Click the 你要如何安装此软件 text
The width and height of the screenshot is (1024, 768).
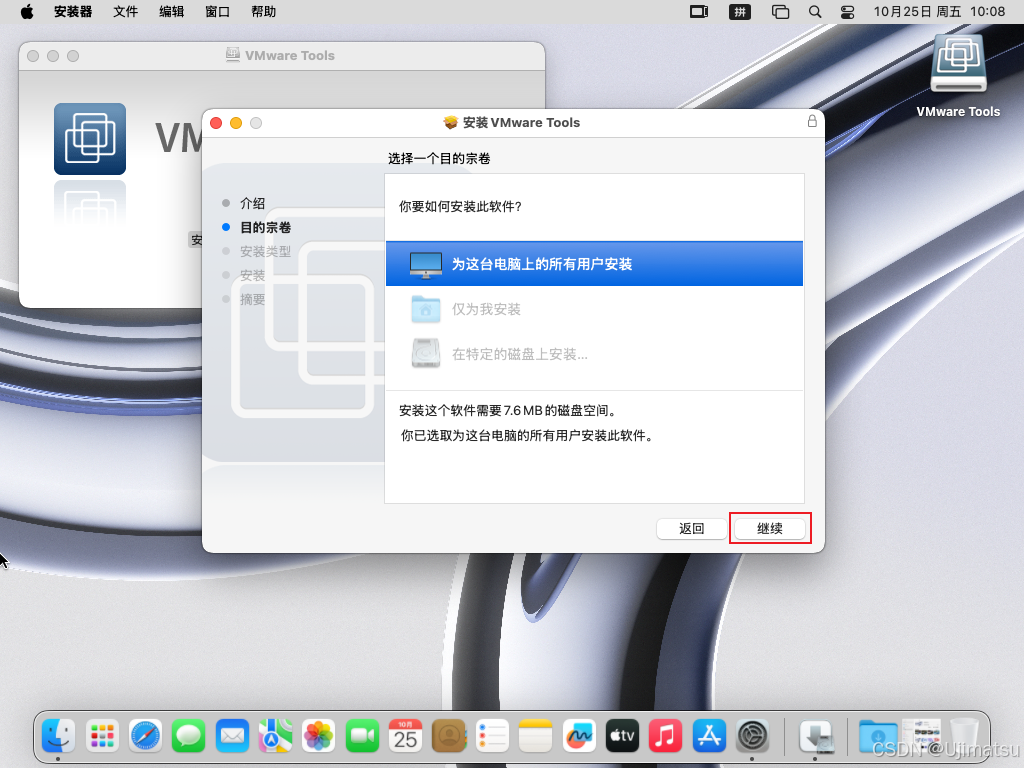pos(460,206)
